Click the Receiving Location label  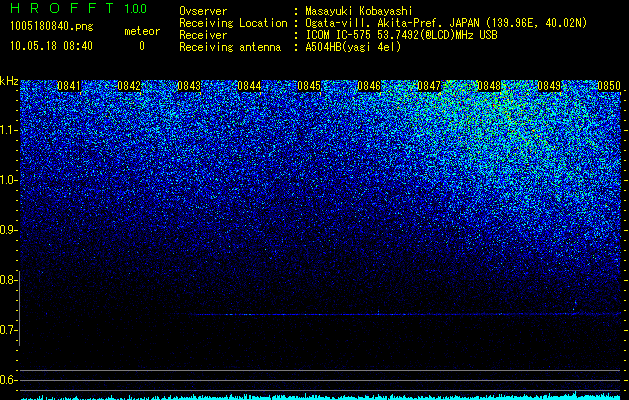233,23
